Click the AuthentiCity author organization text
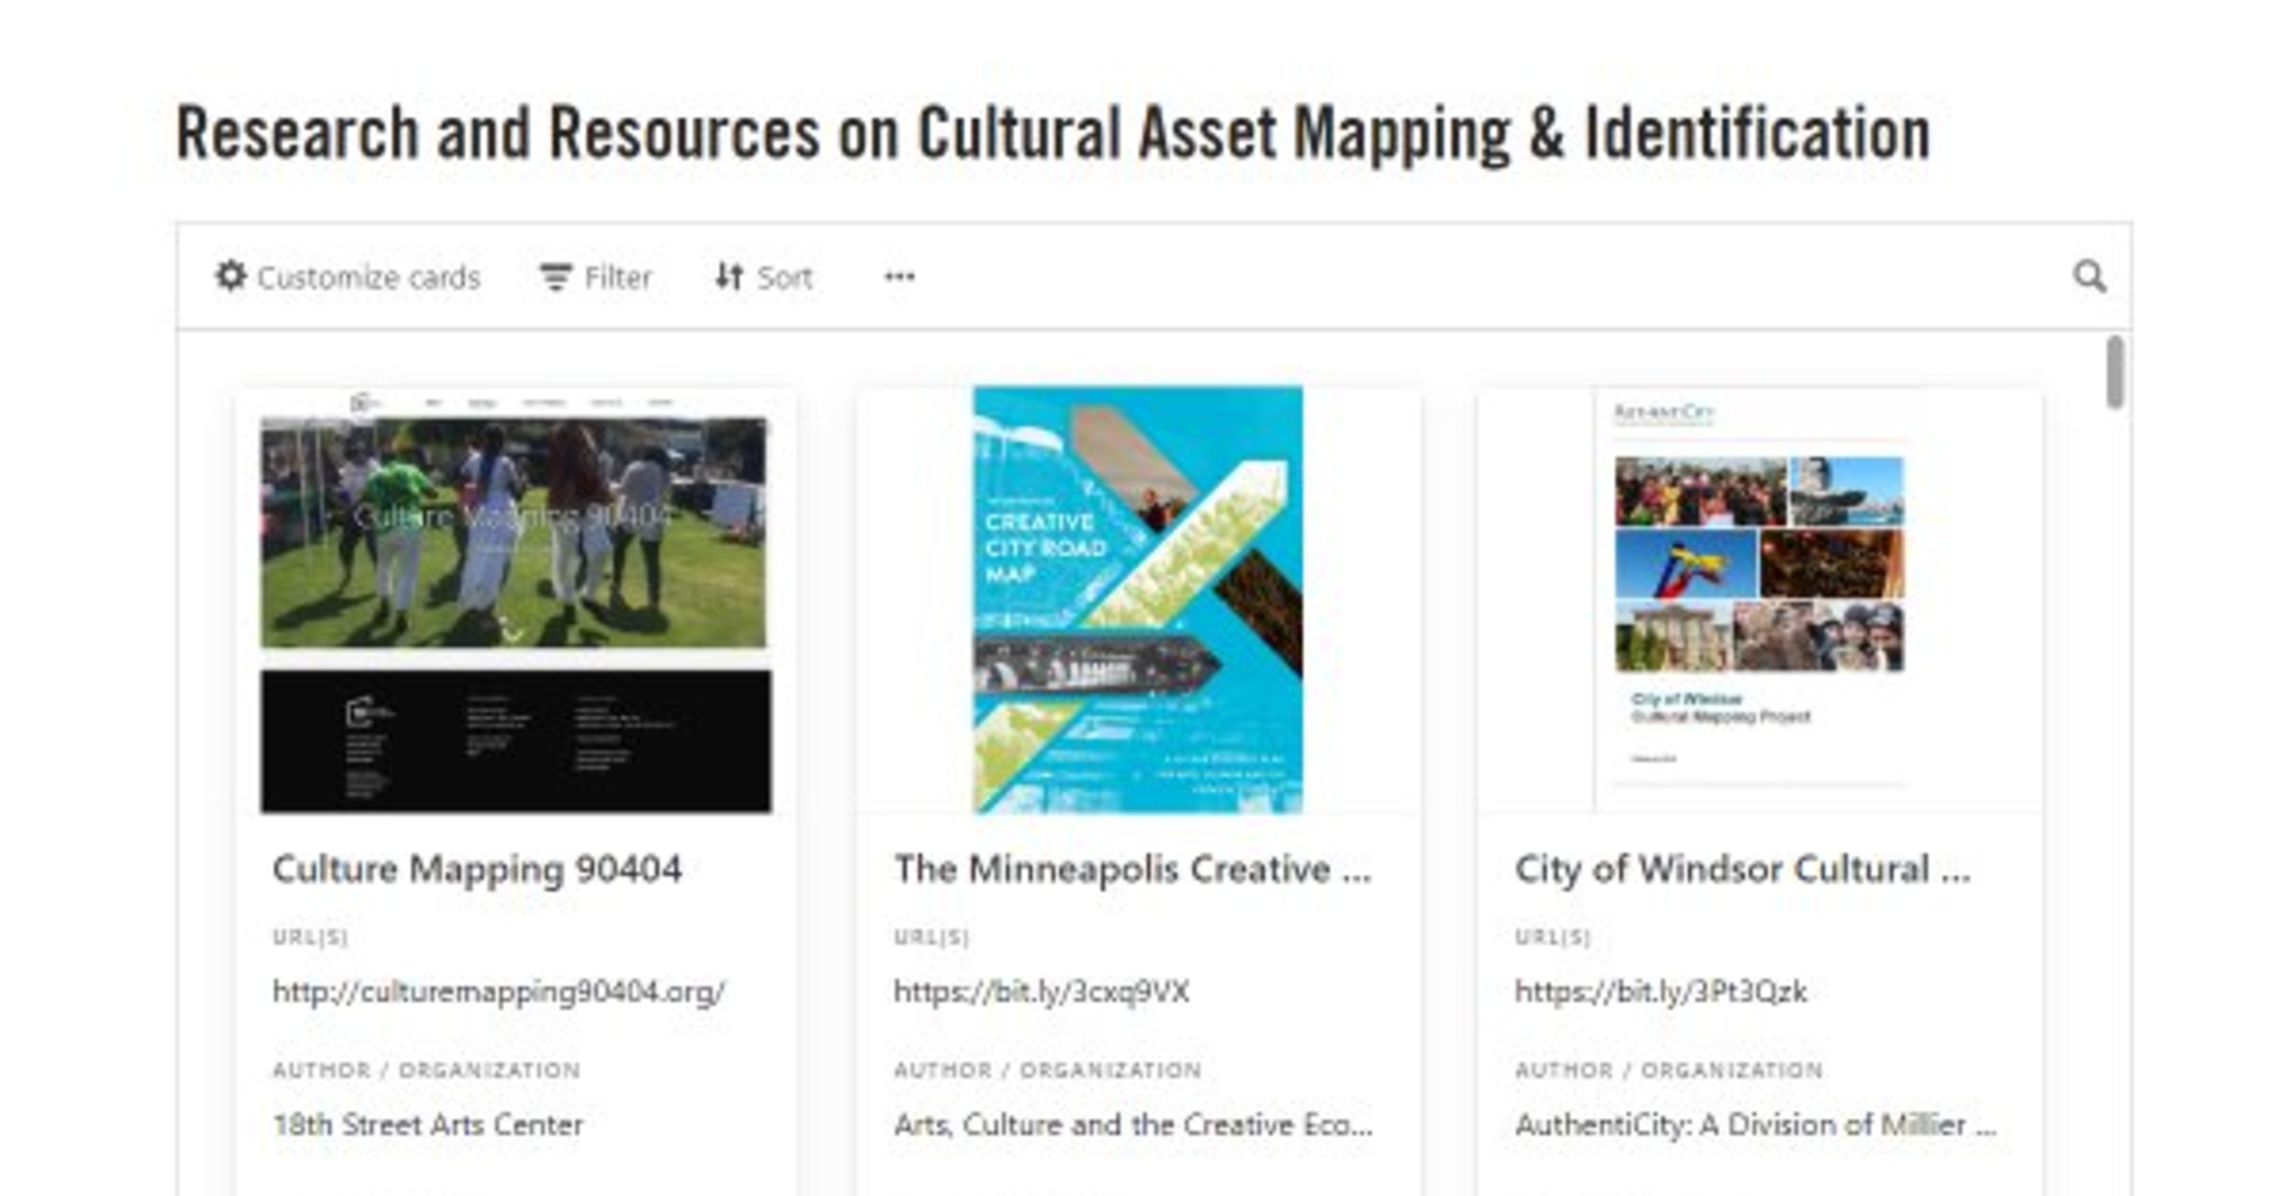This screenshot has height=1196, width=2286. (x=1754, y=1125)
